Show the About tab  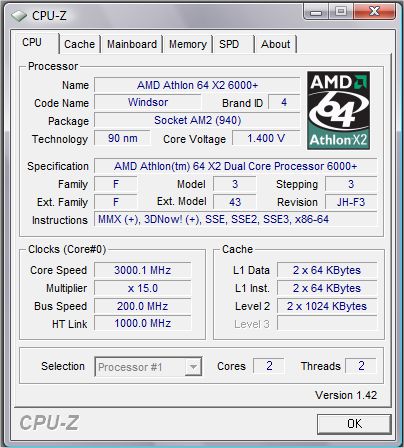275,44
